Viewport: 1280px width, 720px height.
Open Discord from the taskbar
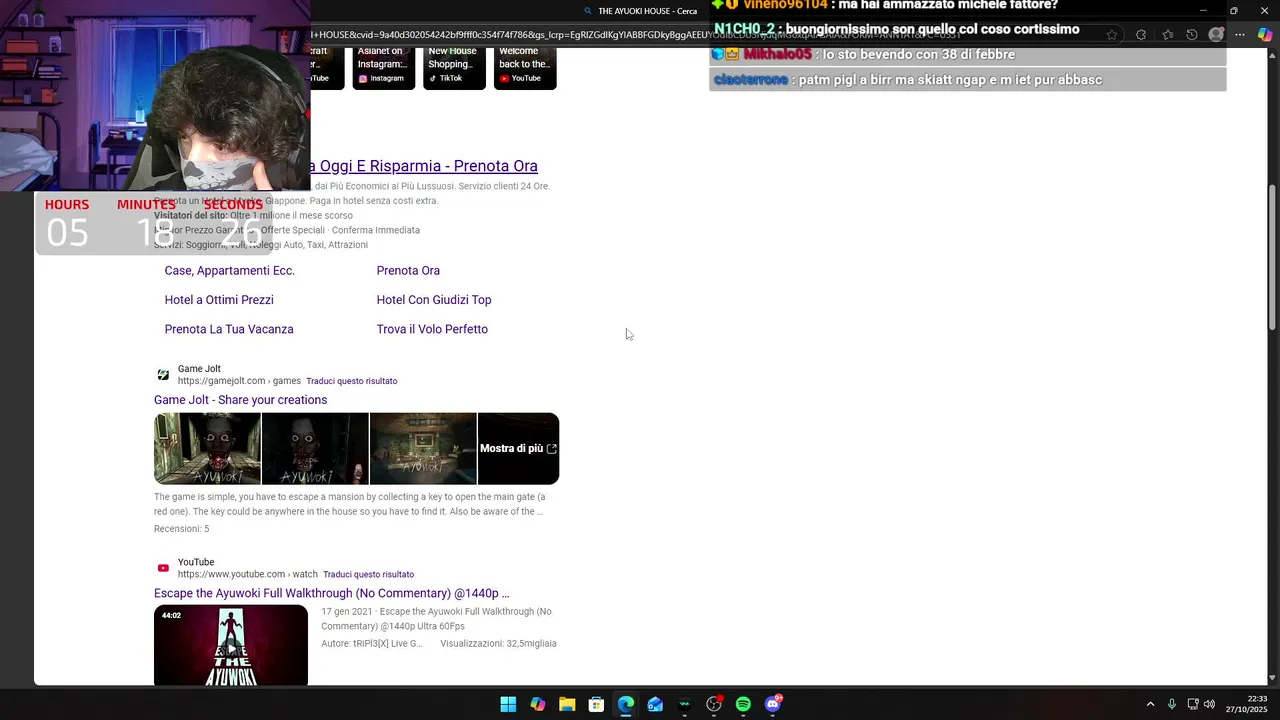773,704
